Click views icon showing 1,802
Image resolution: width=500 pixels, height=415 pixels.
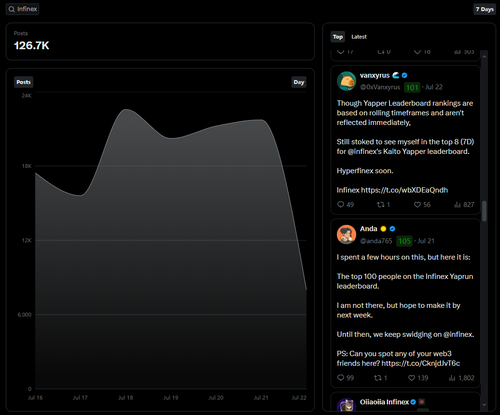(x=452, y=378)
